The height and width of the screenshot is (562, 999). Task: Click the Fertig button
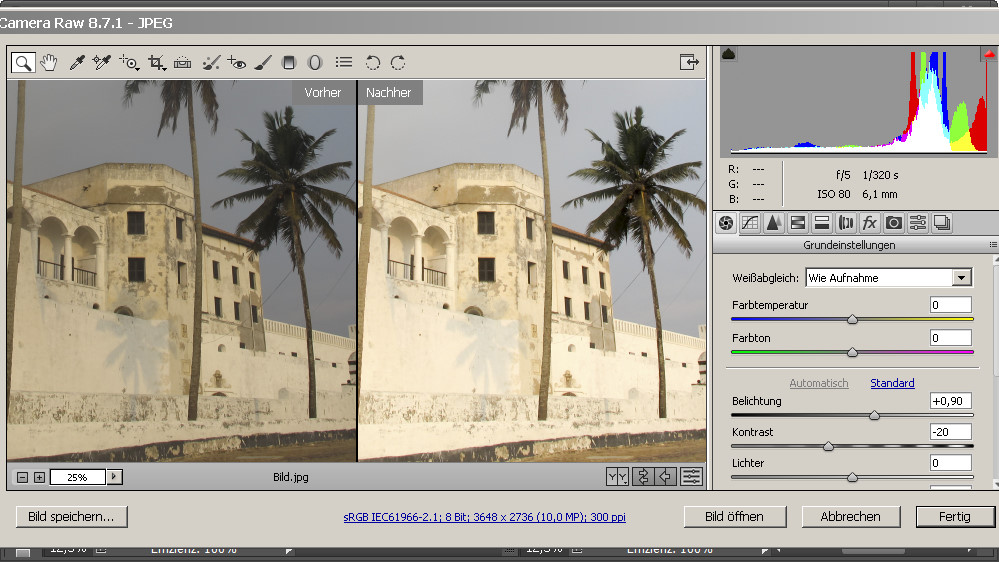point(955,517)
